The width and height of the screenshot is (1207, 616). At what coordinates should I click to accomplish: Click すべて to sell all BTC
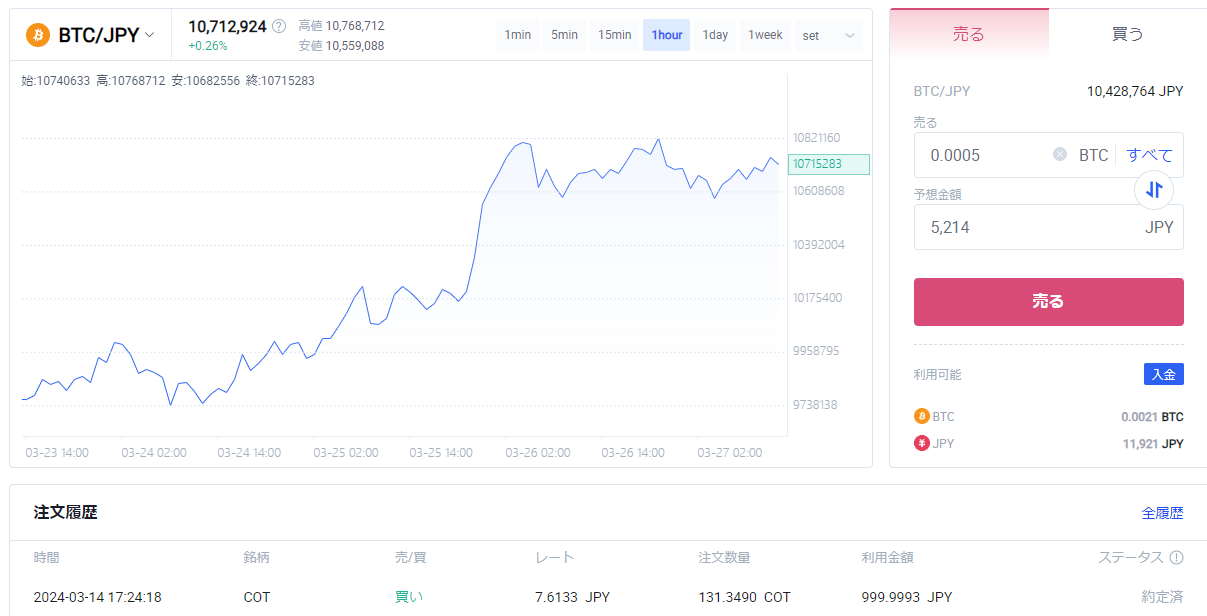1149,155
